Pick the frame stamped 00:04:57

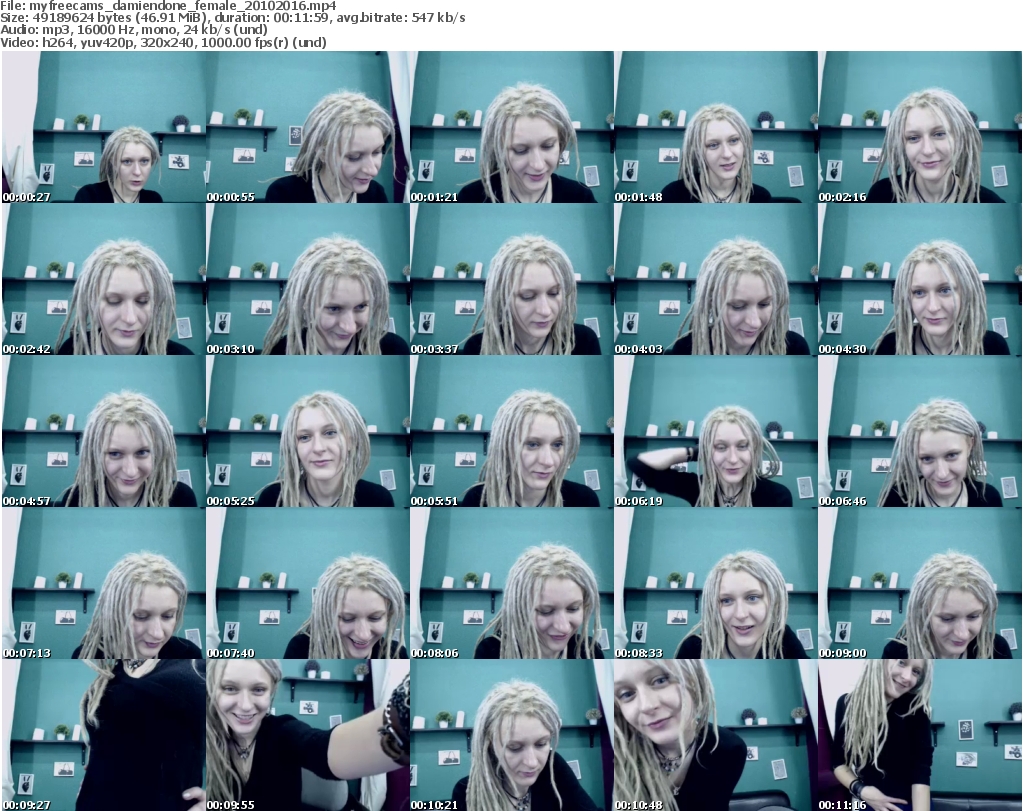[104, 432]
